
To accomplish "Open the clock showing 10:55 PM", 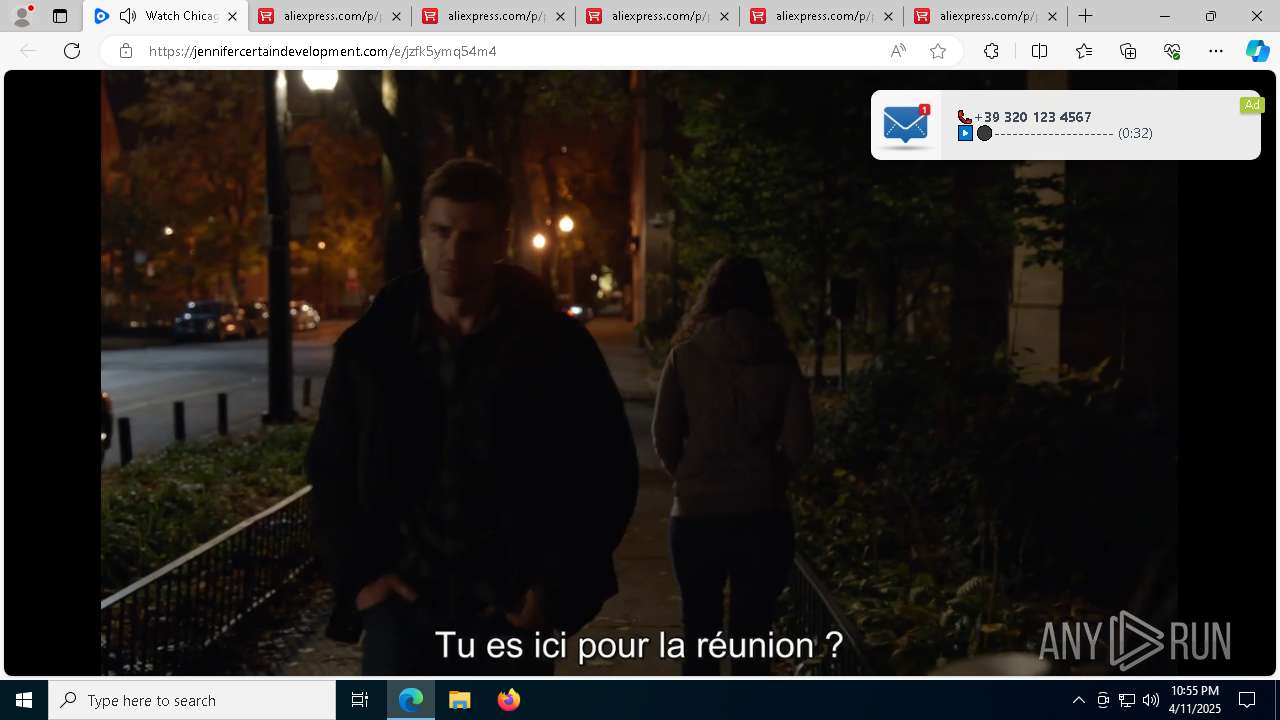I will point(1195,700).
